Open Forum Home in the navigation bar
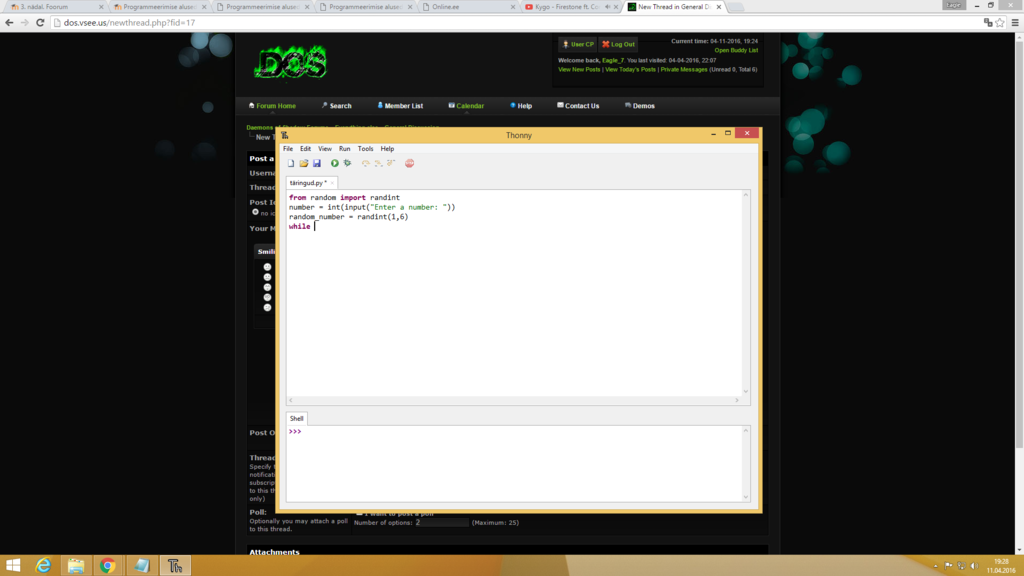1024x576 pixels. click(x=272, y=106)
